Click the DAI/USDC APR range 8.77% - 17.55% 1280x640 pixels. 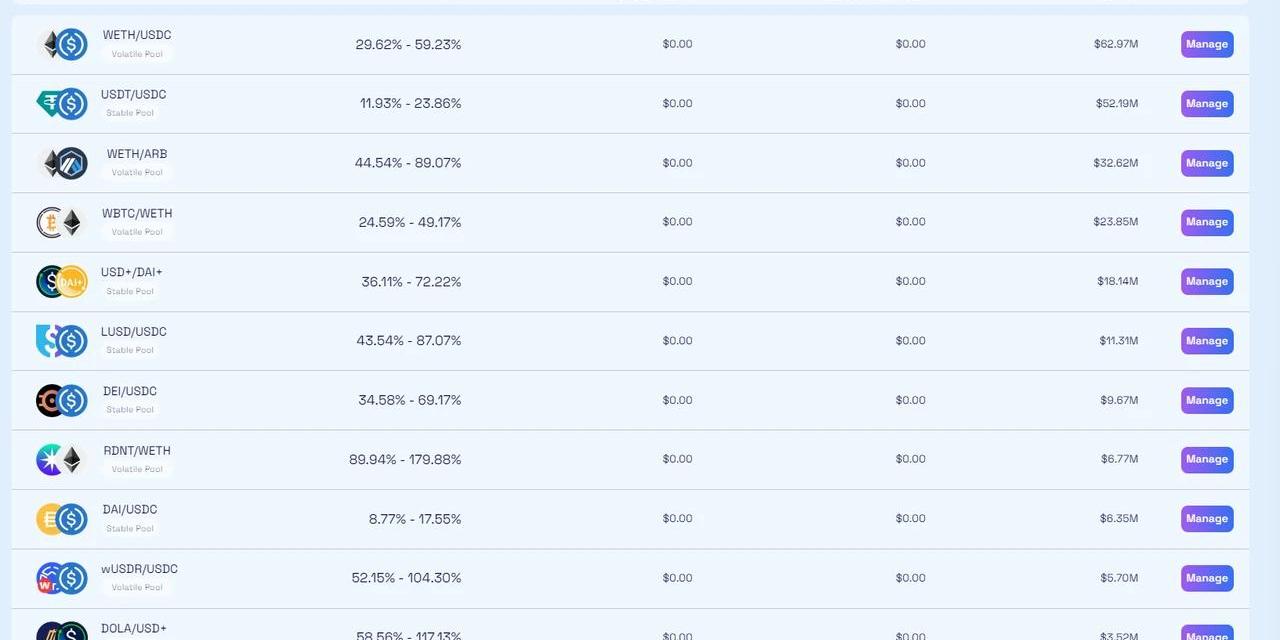pos(414,519)
